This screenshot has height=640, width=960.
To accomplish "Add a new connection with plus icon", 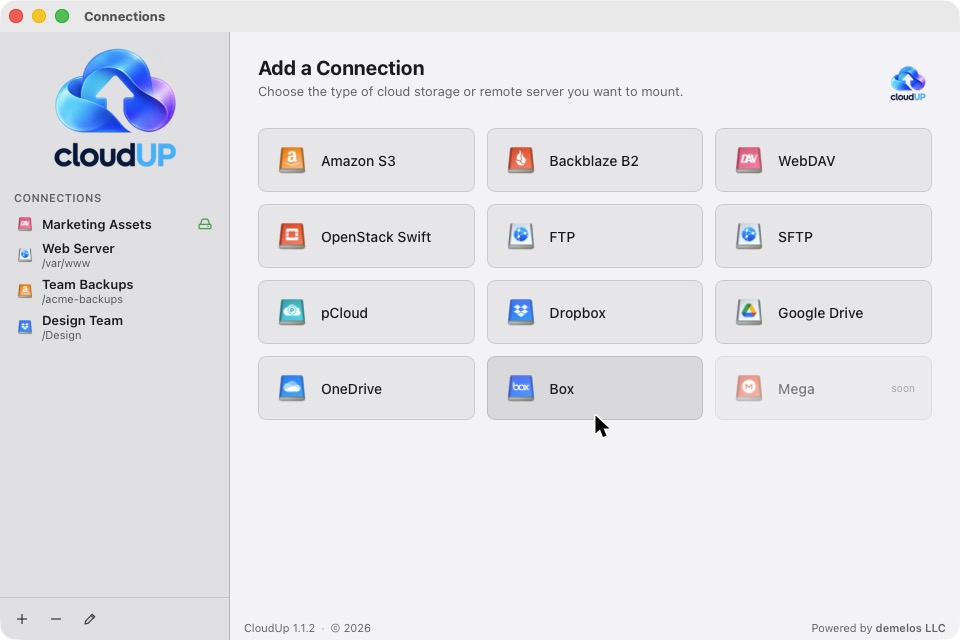I will pos(22,619).
